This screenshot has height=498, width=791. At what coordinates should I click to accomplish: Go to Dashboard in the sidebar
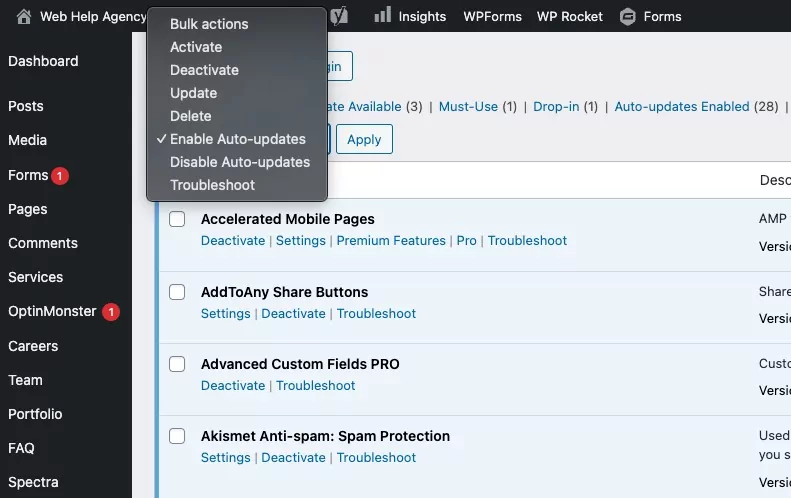[43, 61]
